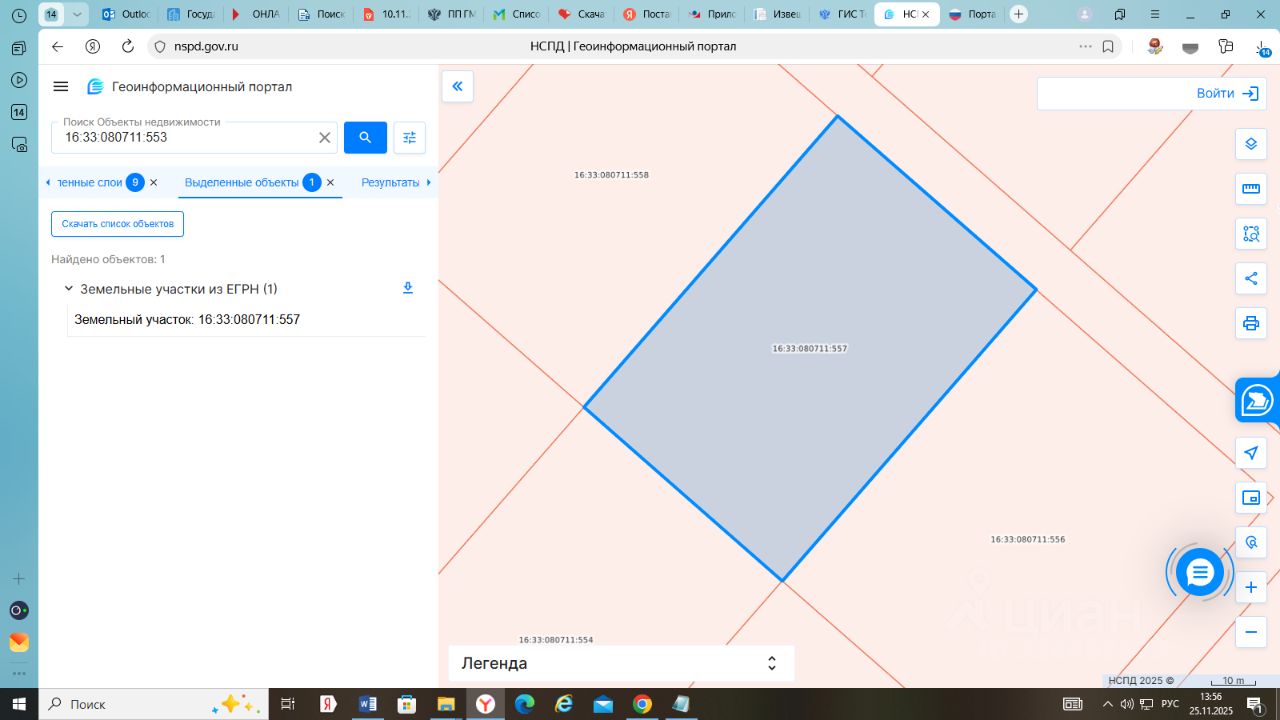Click the blue search magnifier button

pos(365,138)
